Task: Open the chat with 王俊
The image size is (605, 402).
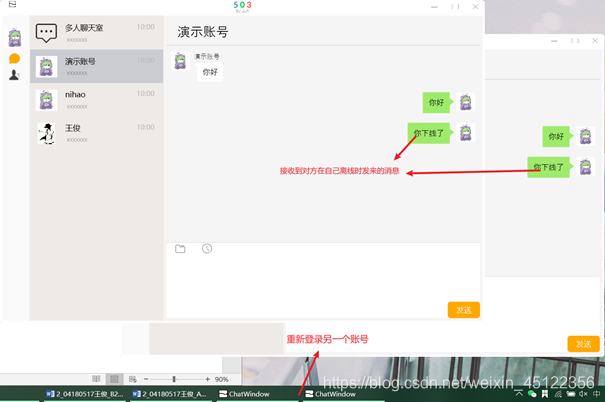Action: (x=96, y=133)
